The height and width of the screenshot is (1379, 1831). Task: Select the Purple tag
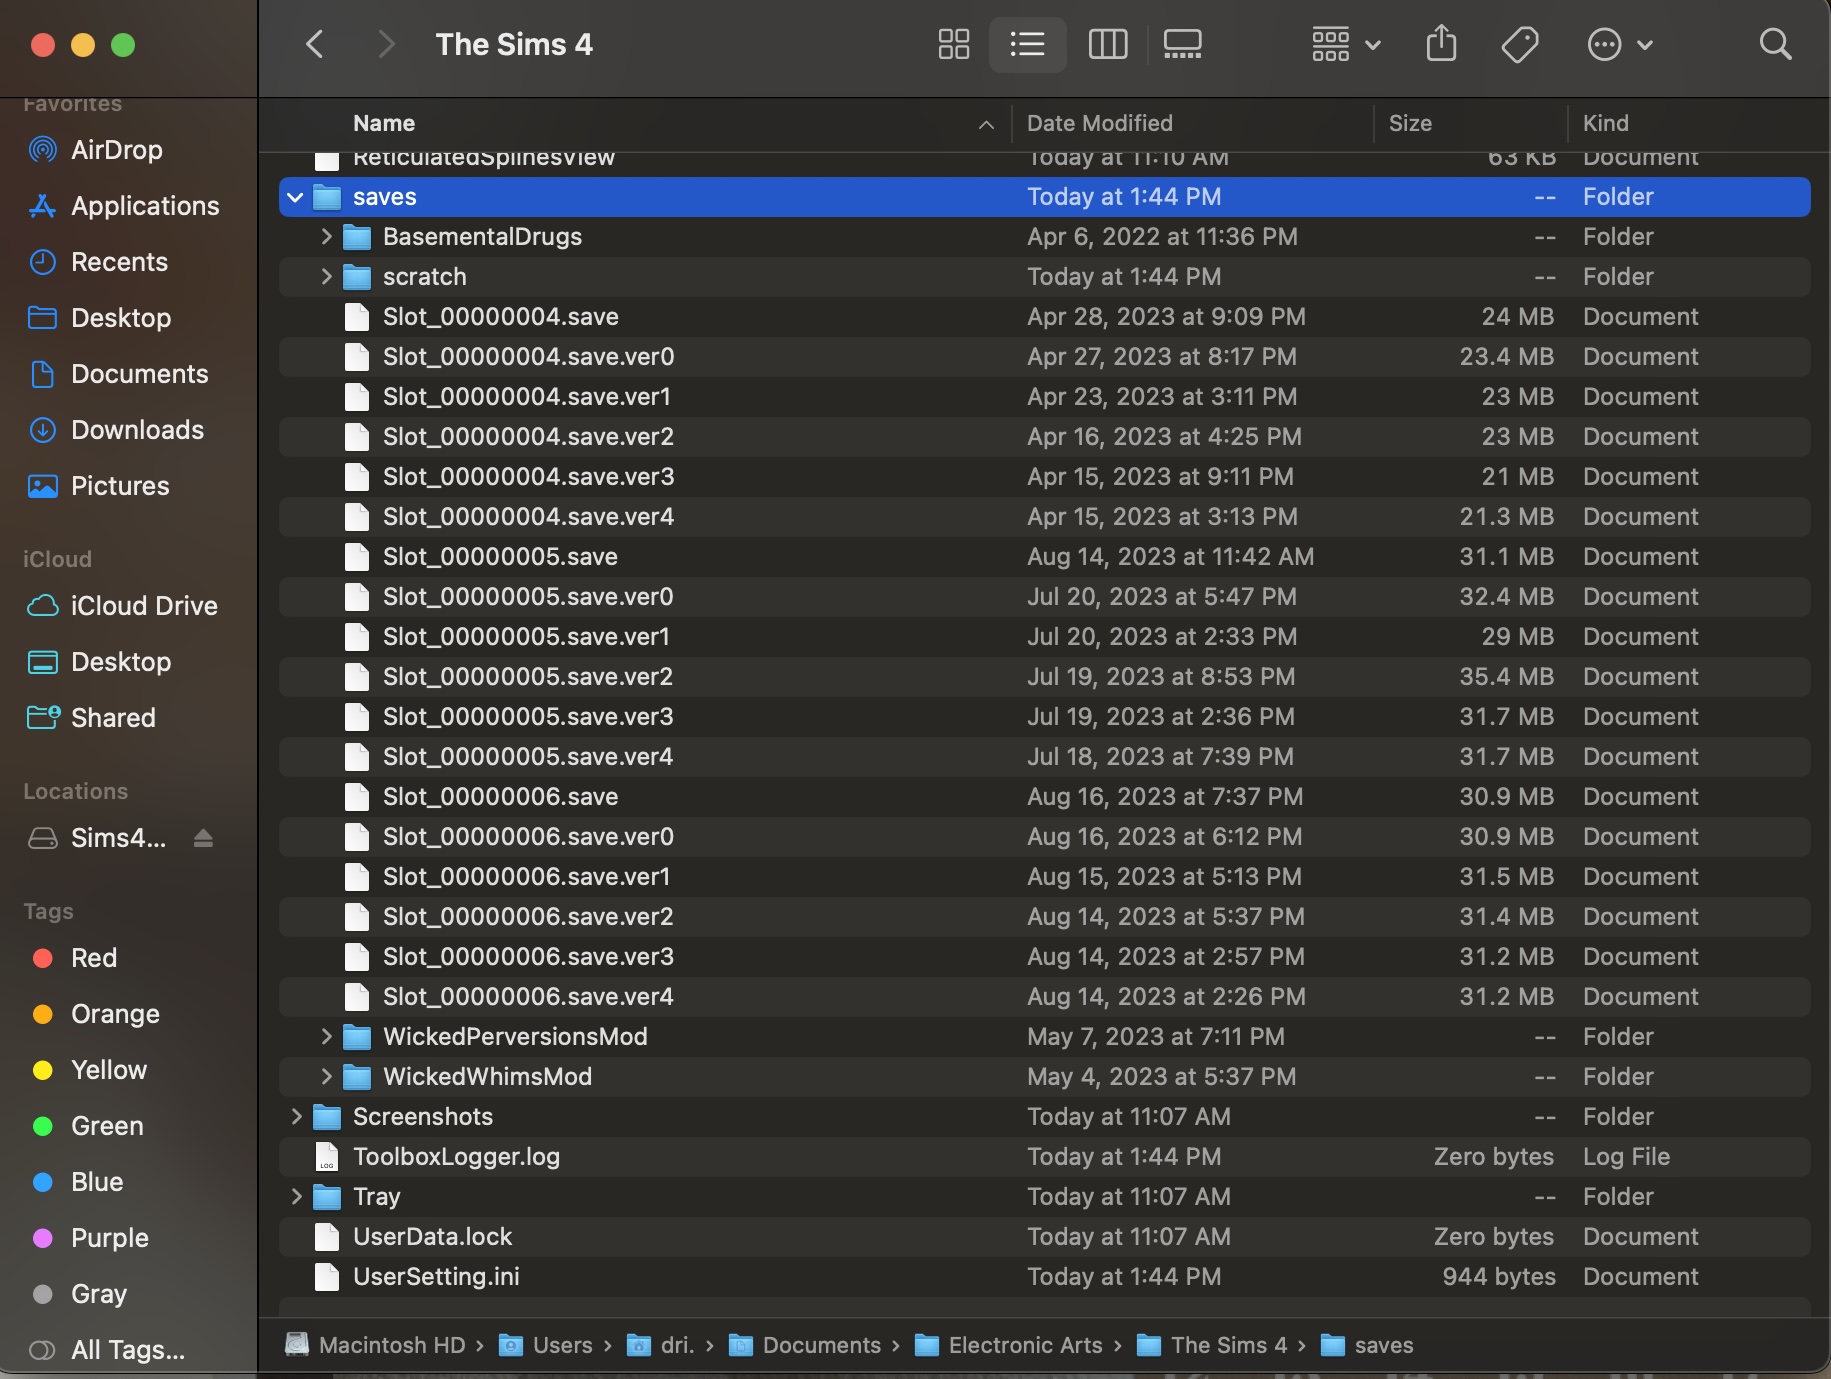tap(109, 1238)
